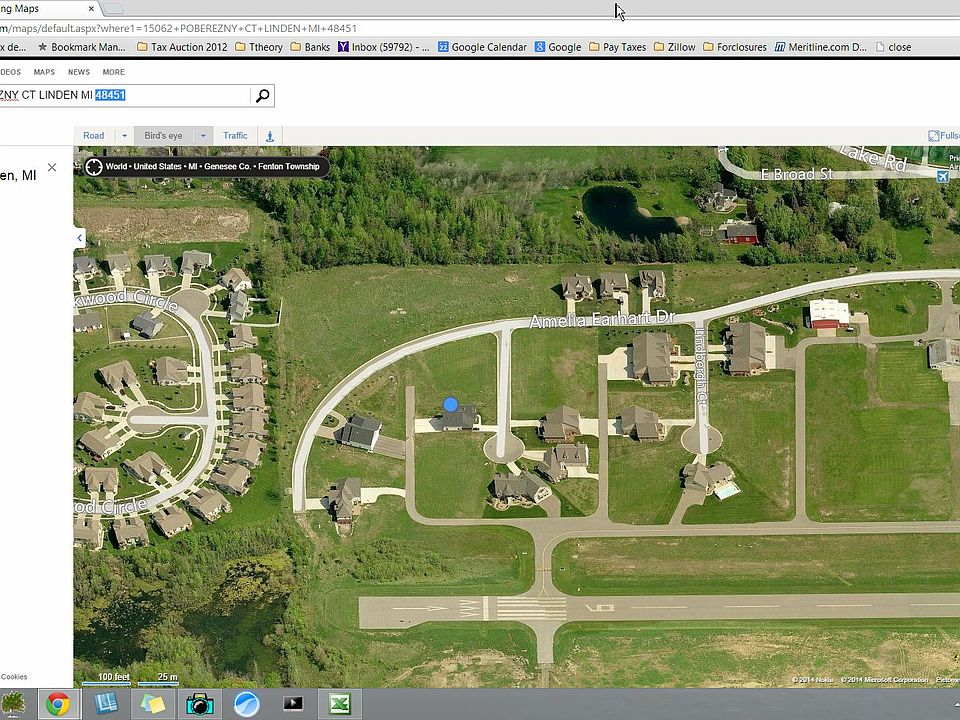
Task: Open Bookmark Manager bookmark
Action: (x=81, y=47)
